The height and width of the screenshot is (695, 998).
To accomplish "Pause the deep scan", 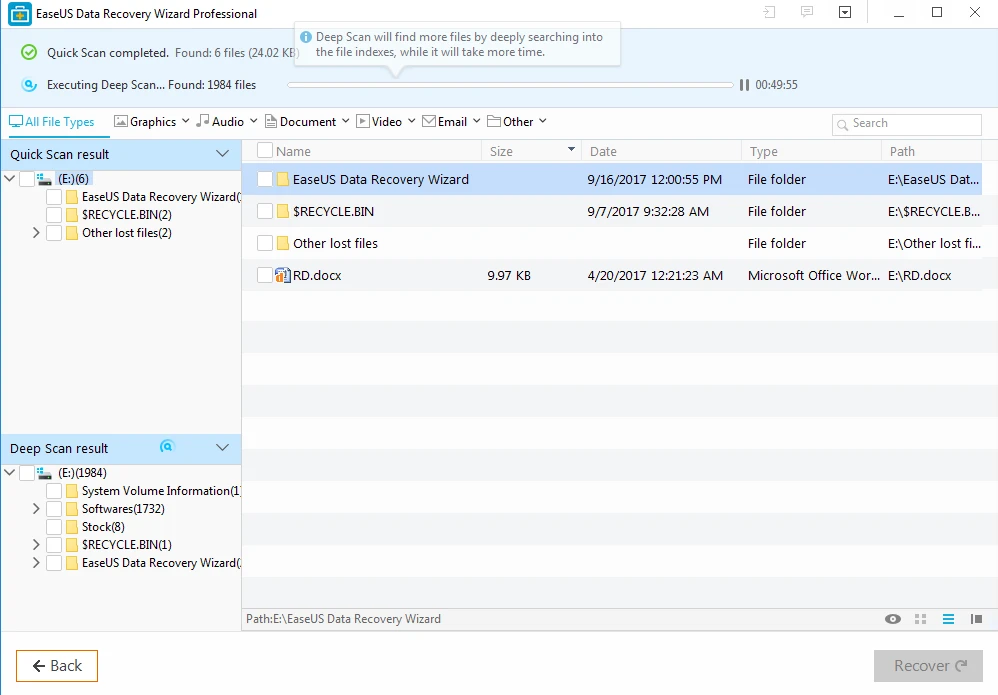I will click(x=744, y=85).
